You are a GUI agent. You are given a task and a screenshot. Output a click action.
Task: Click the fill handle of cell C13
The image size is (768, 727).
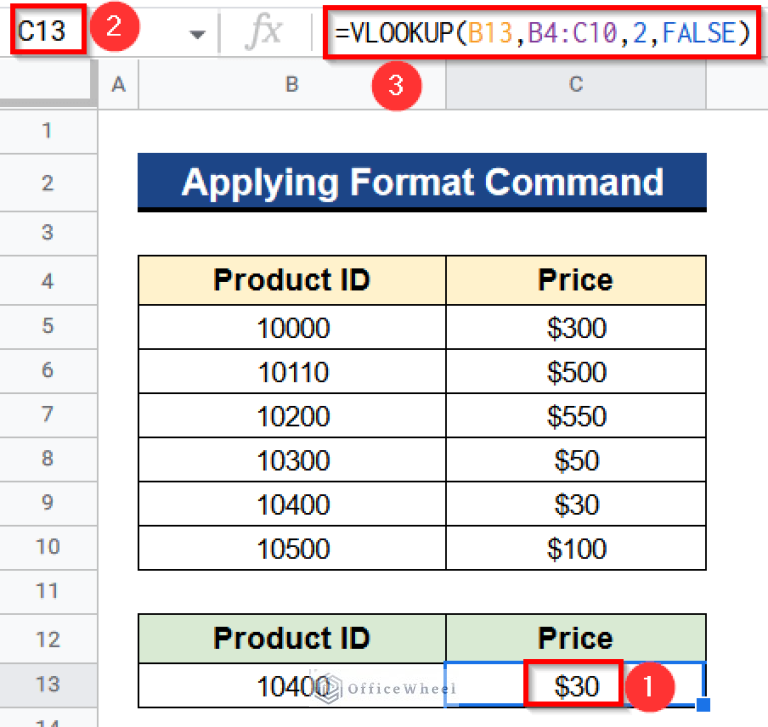(705, 706)
